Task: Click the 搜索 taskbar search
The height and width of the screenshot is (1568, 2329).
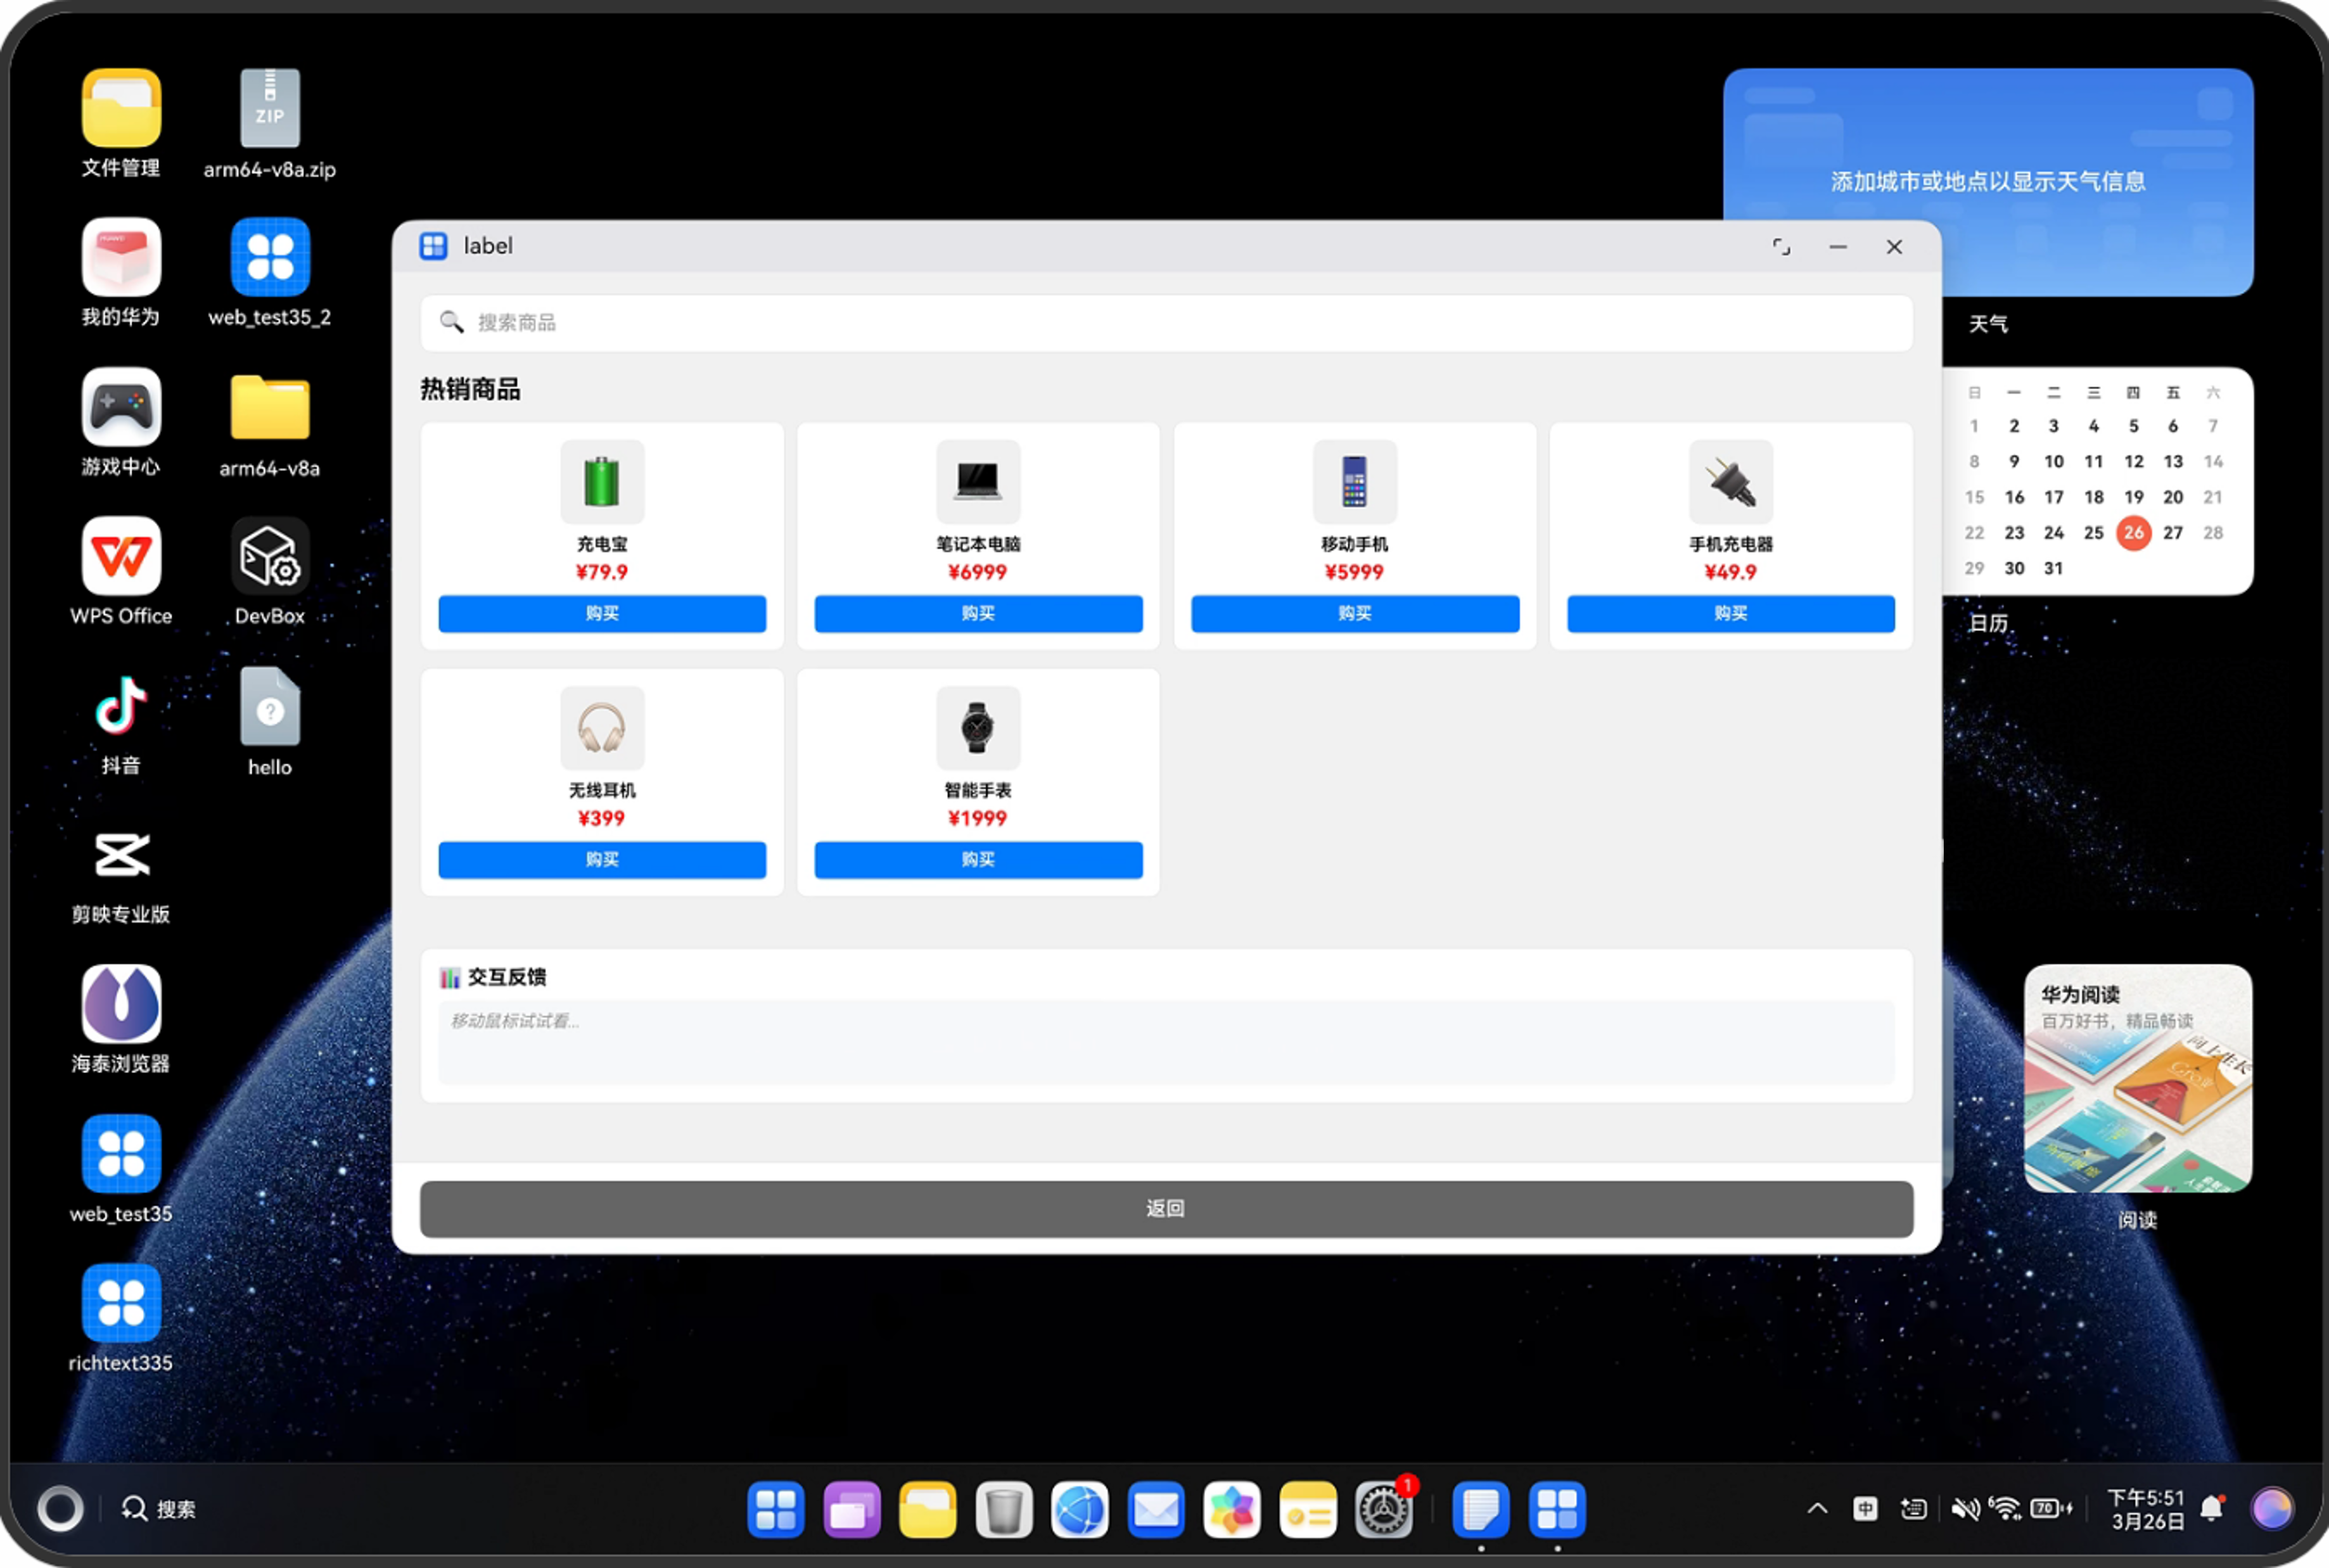Action: 158,1509
